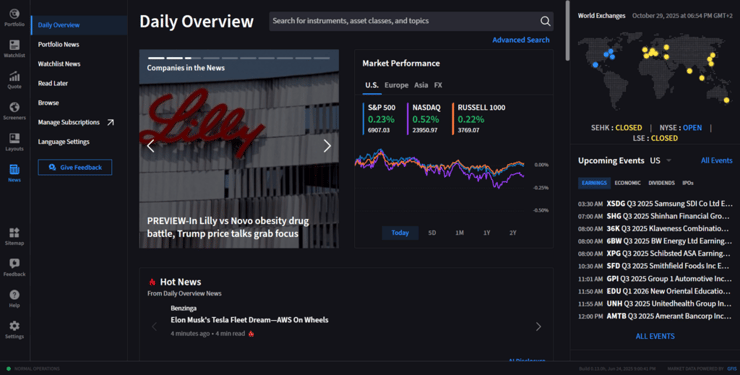
Task: Select the RUSSELL 1000 index tile
Action: [x=480, y=118]
